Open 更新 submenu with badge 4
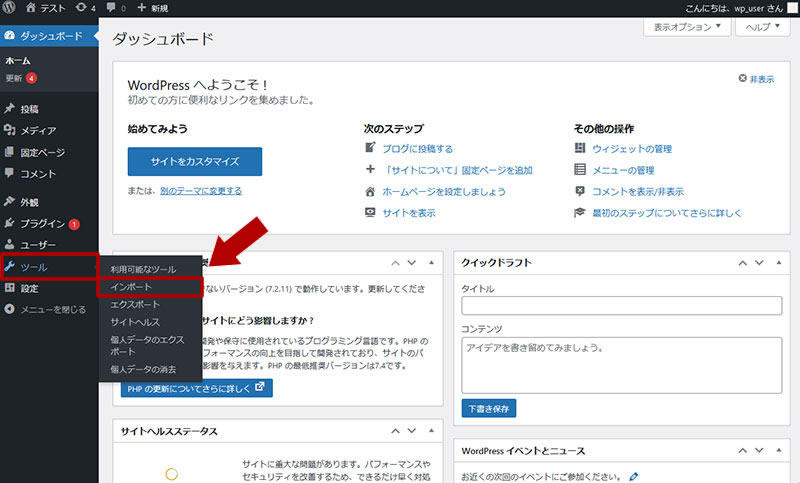 (x=21, y=78)
